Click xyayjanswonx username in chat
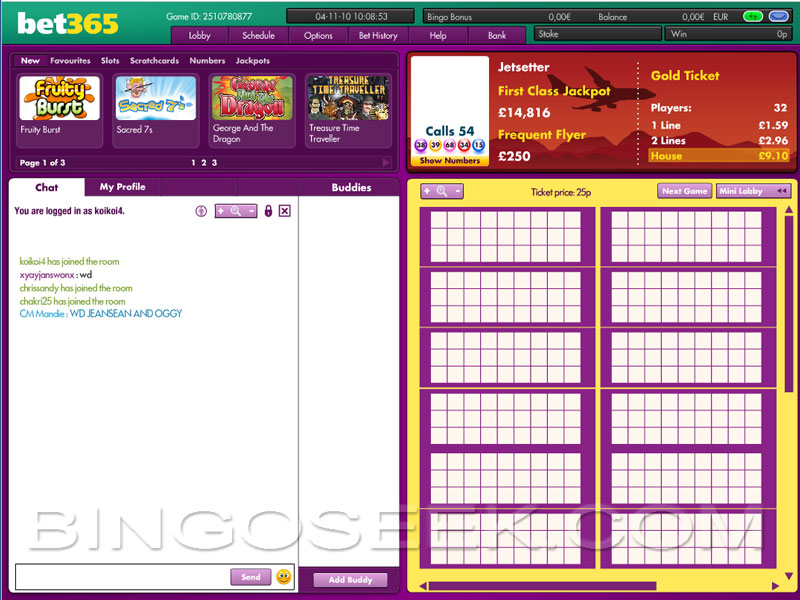The image size is (800, 600). pos(47,275)
